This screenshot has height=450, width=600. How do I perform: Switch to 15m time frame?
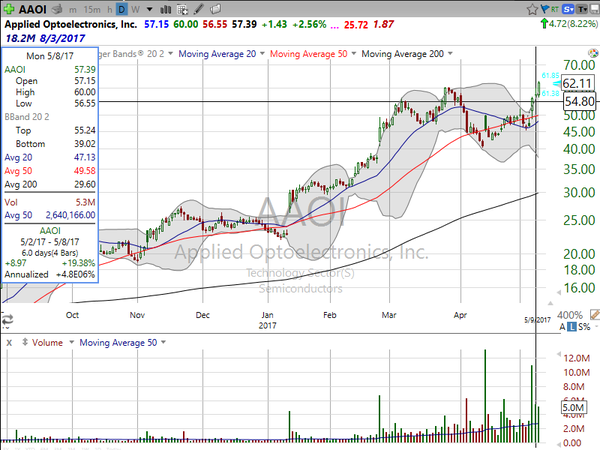pos(92,9)
